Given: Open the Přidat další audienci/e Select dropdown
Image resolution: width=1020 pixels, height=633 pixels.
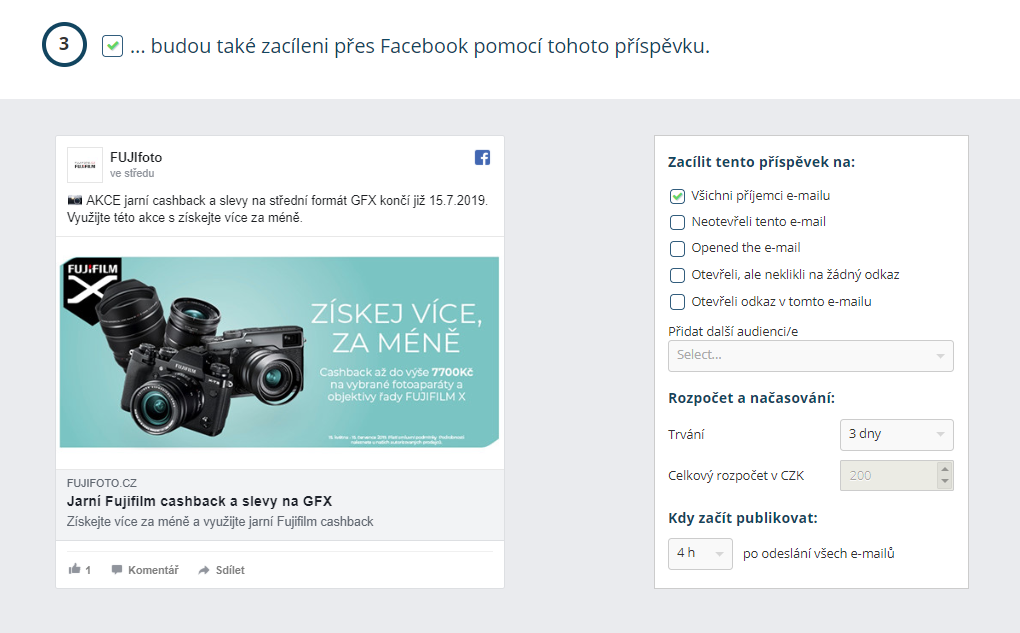Looking at the screenshot, I should (810, 356).
